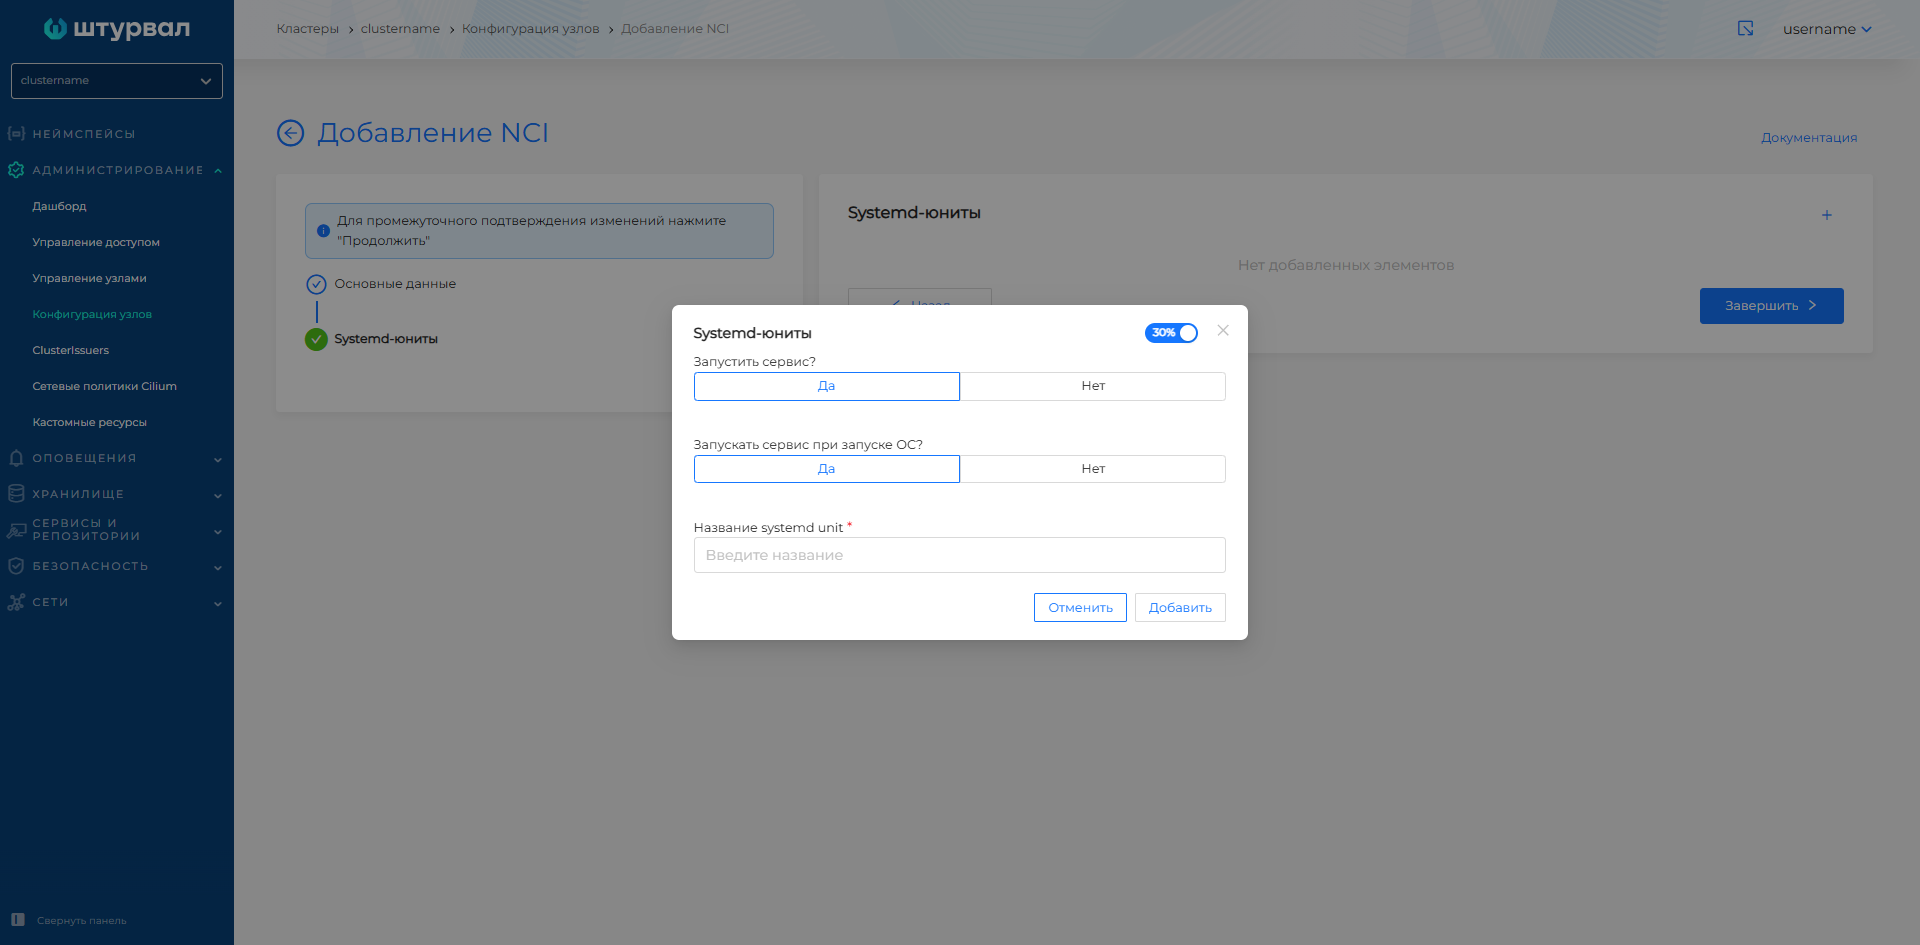Open the clustername dropdown selector
Viewport: 1920px width, 945px height.
[x=116, y=81]
